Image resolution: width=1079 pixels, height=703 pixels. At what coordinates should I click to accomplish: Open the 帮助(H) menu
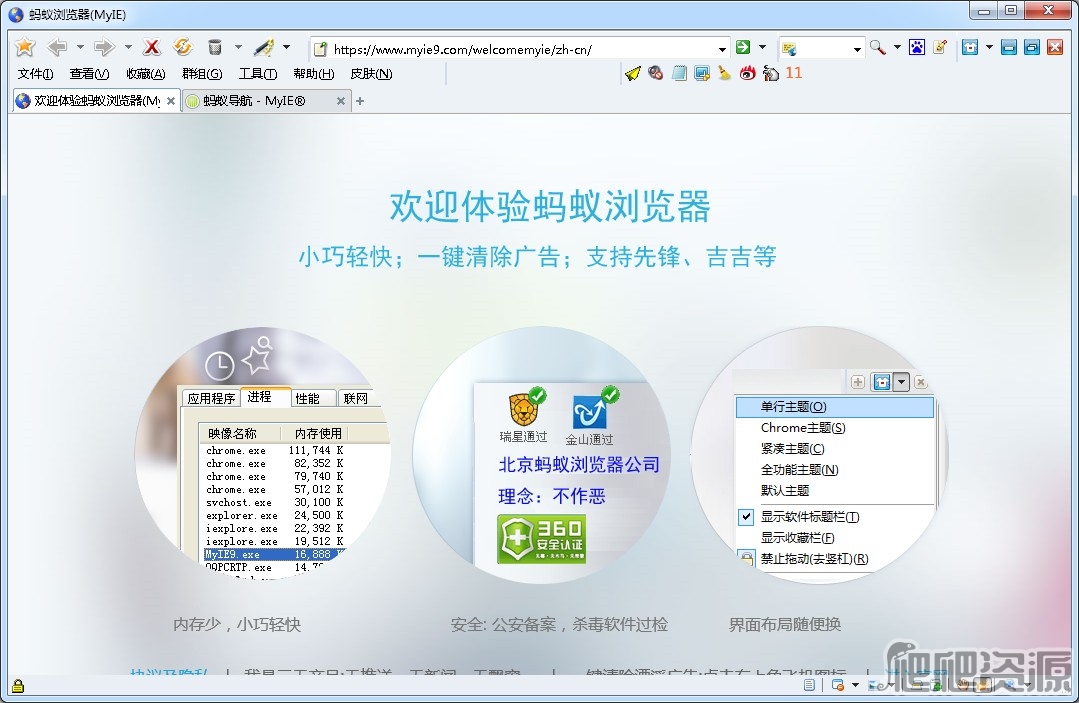tap(314, 74)
